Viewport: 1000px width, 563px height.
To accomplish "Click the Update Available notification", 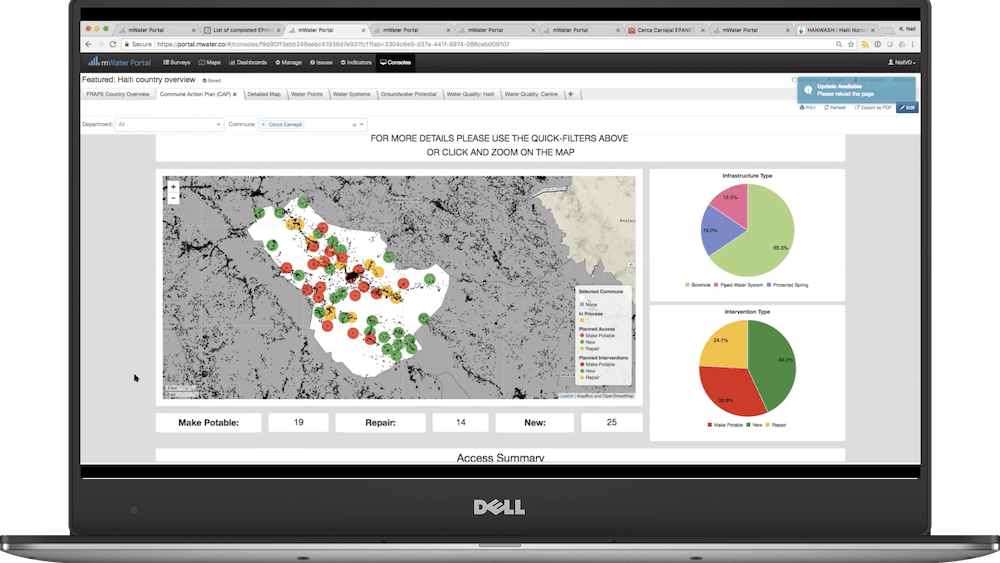I will [857, 90].
